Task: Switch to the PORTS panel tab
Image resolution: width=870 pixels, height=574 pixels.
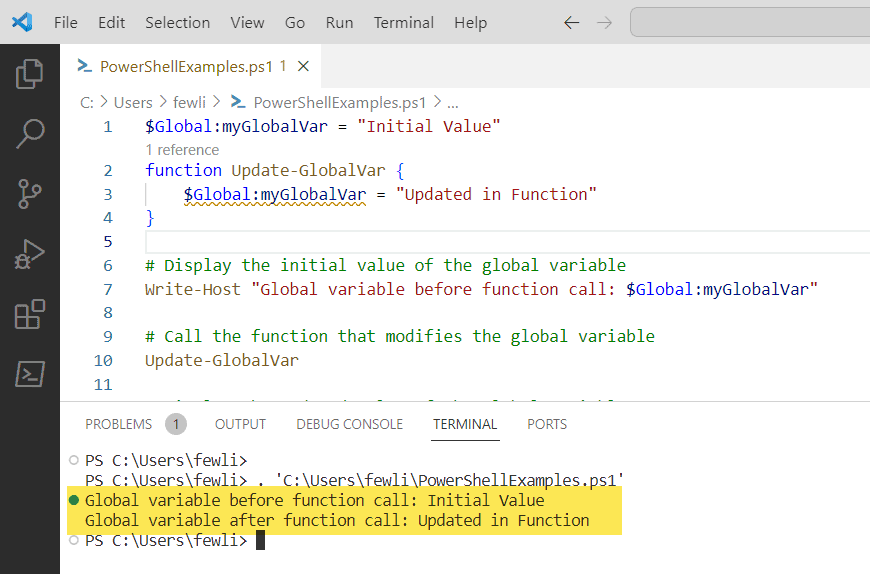Action: (x=547, y=424)
